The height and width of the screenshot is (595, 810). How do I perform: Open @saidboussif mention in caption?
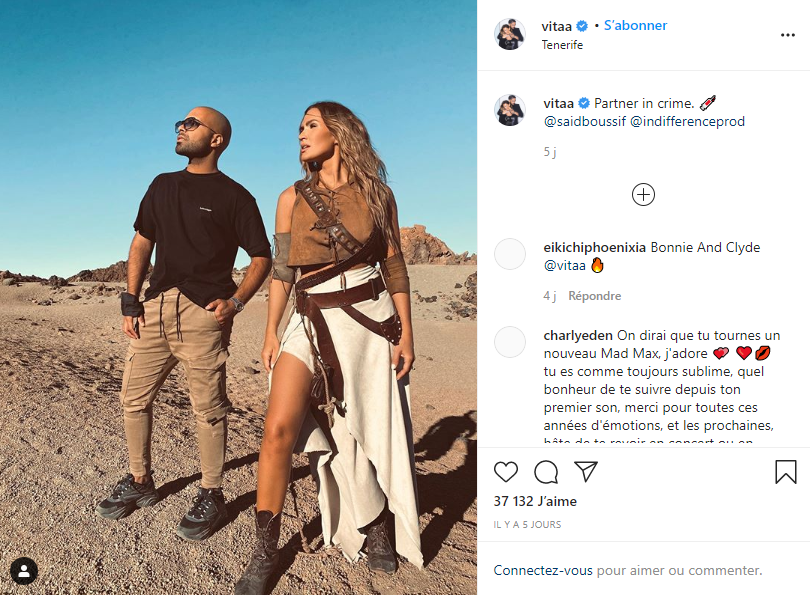click(x=585, y=121)
